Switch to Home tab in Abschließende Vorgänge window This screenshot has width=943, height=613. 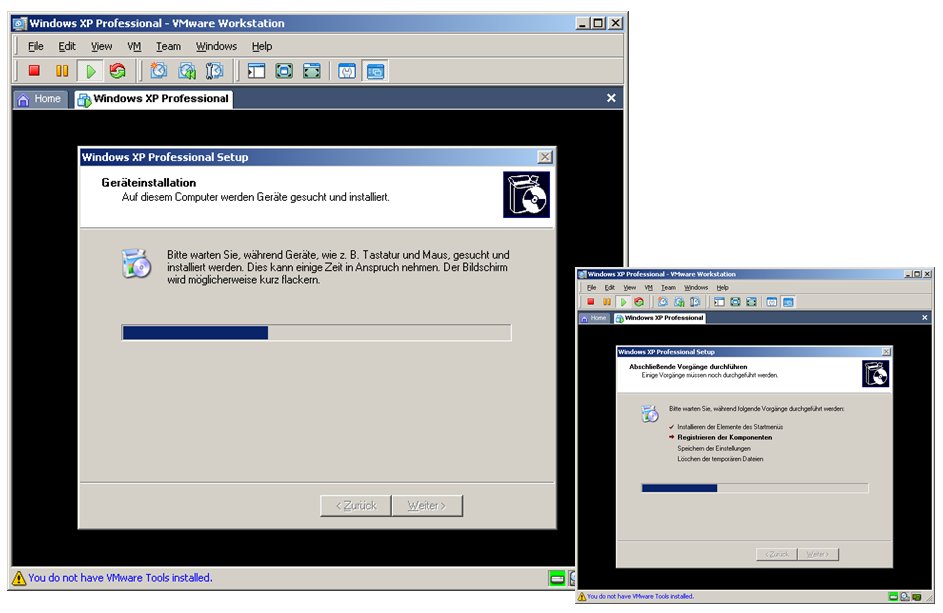click(594, 318)
